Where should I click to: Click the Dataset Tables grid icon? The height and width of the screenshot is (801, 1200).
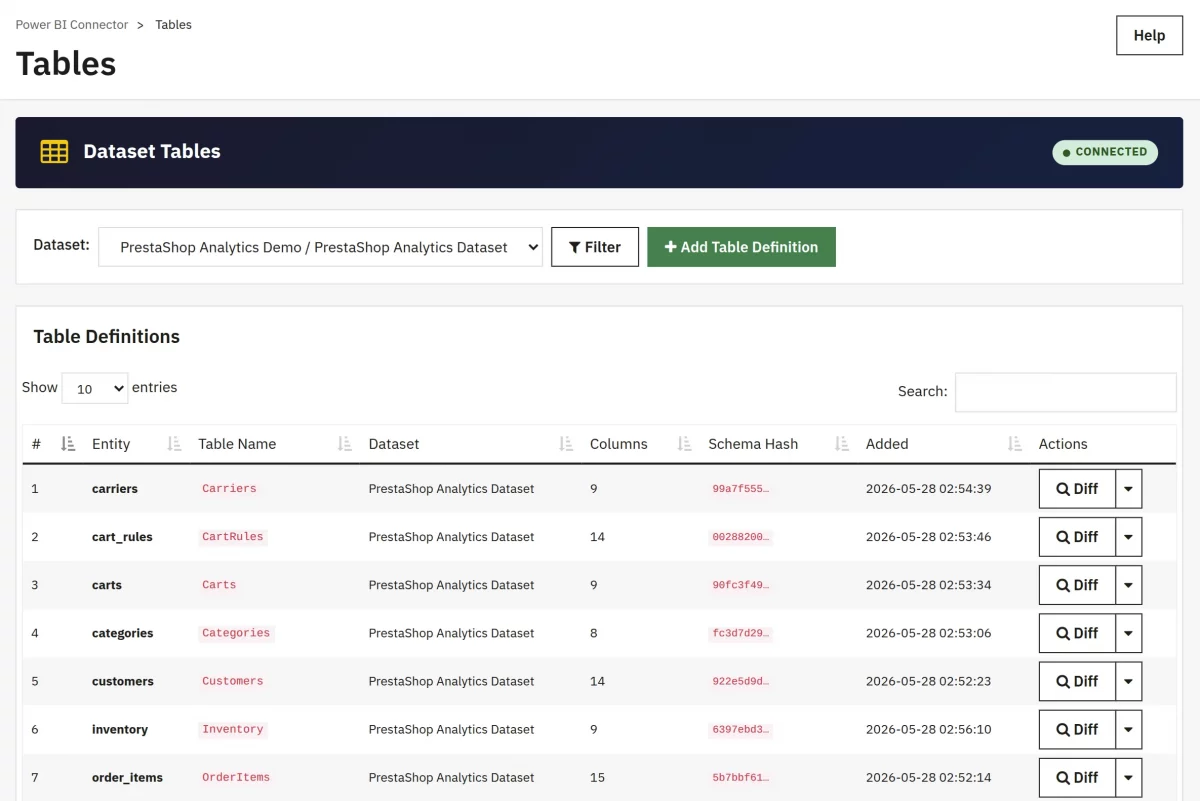[x=54, y=152]
